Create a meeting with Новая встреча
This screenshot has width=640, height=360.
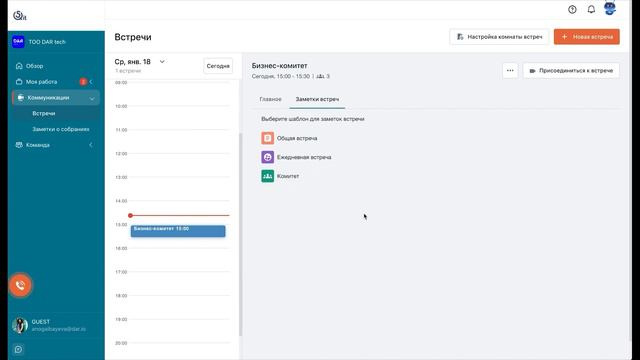(587, 37)
